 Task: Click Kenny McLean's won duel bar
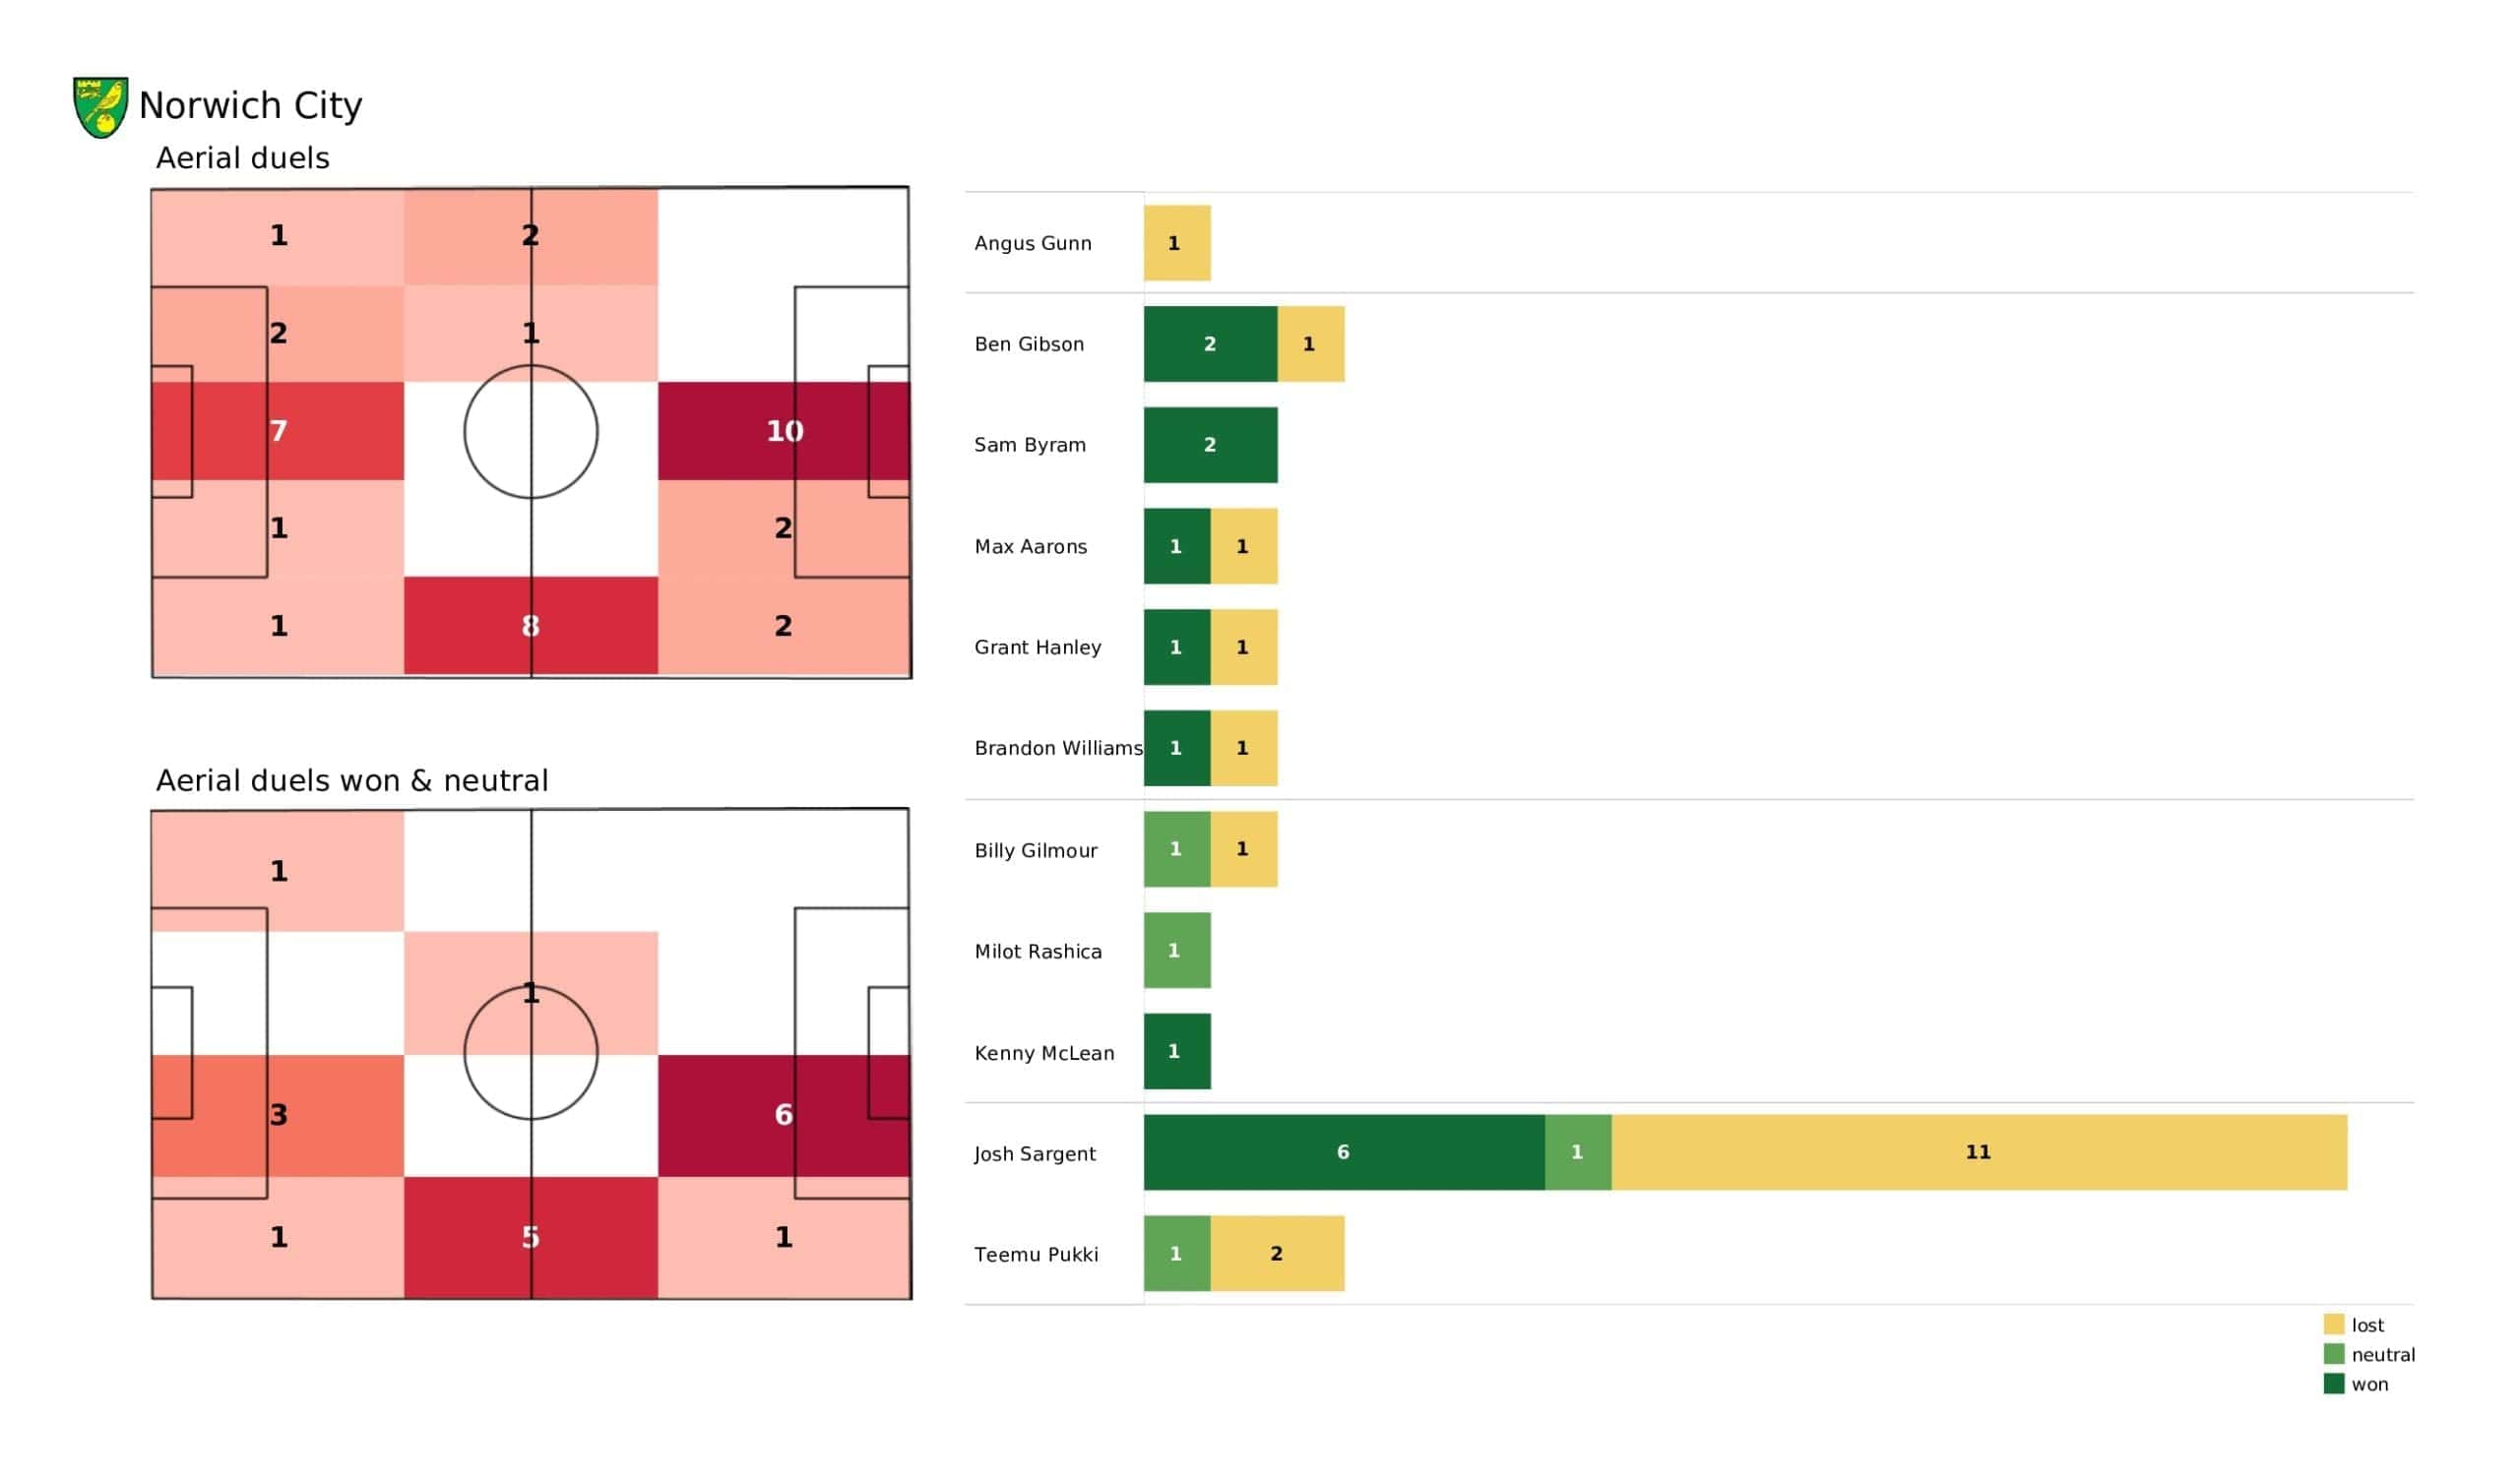coord(1177,1051)
